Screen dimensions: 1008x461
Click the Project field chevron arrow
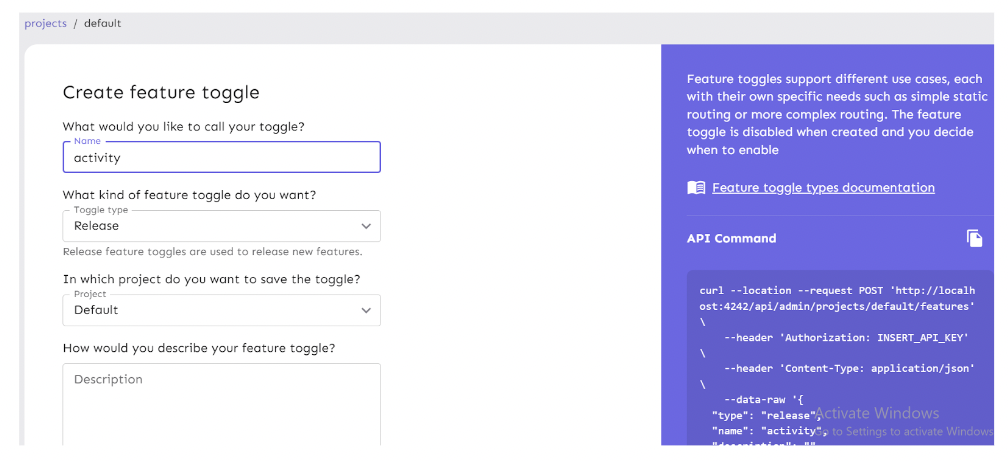(x=365, y=310)
